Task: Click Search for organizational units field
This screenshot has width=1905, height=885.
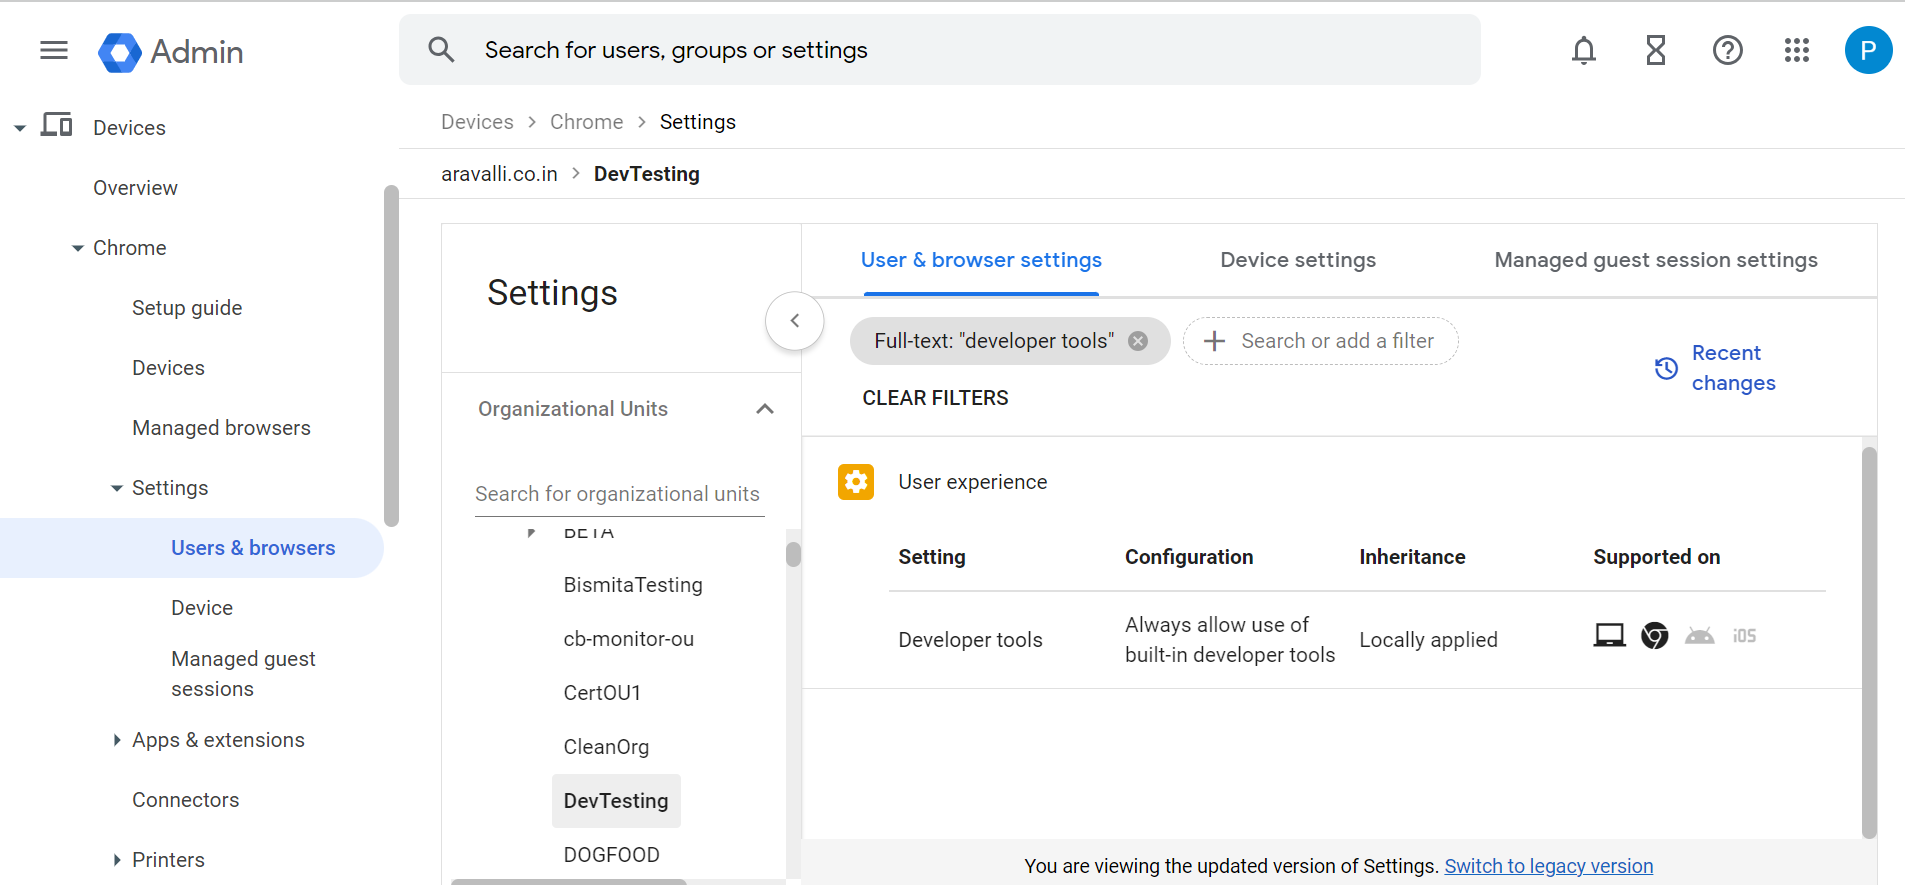Action: tap(619, 494)
